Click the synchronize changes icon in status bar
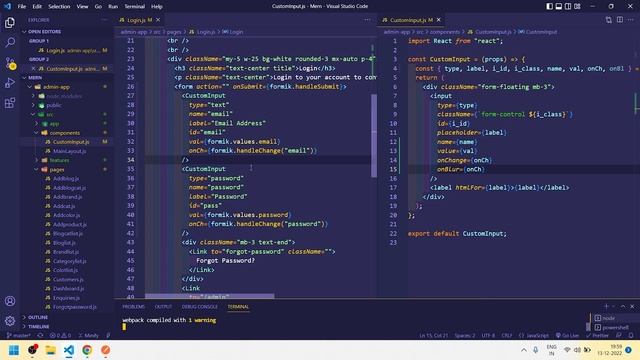Screen dimensions: 640x360 pyautogui.click(x=40, y=336)
